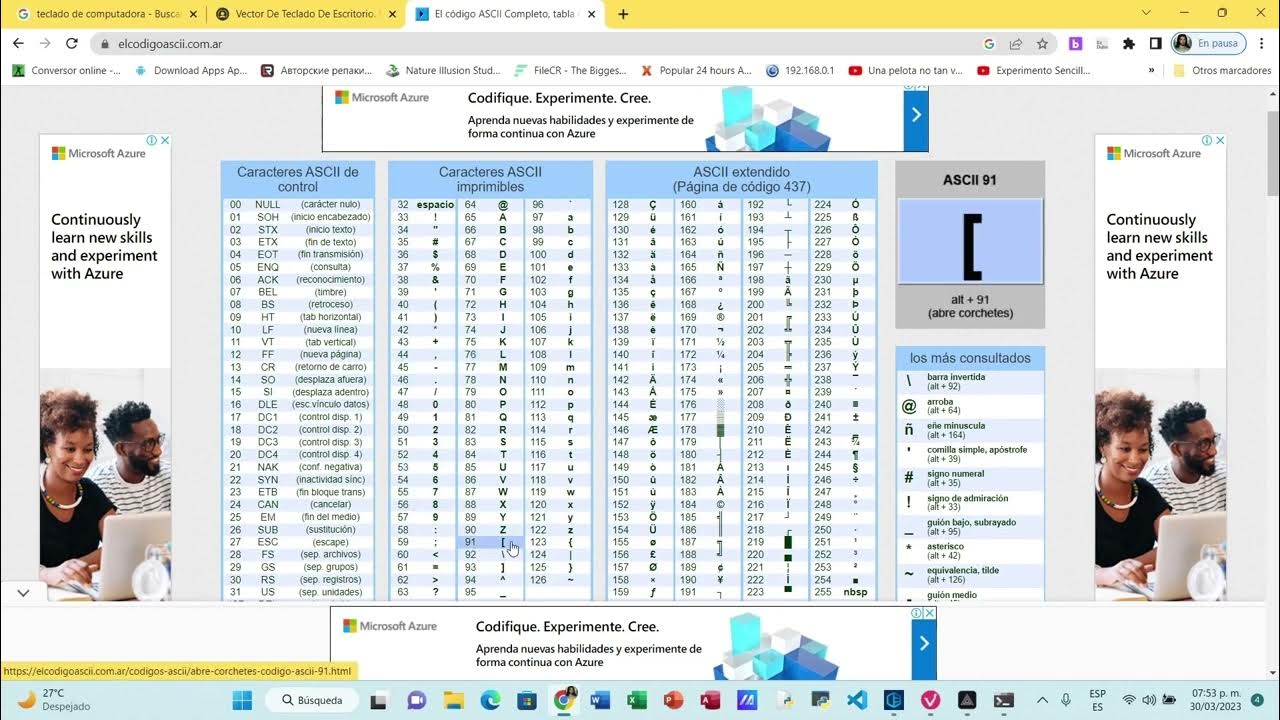Click the lock icon in the address bar
The image size is (1280, 720).
click(x=105, y=44)
